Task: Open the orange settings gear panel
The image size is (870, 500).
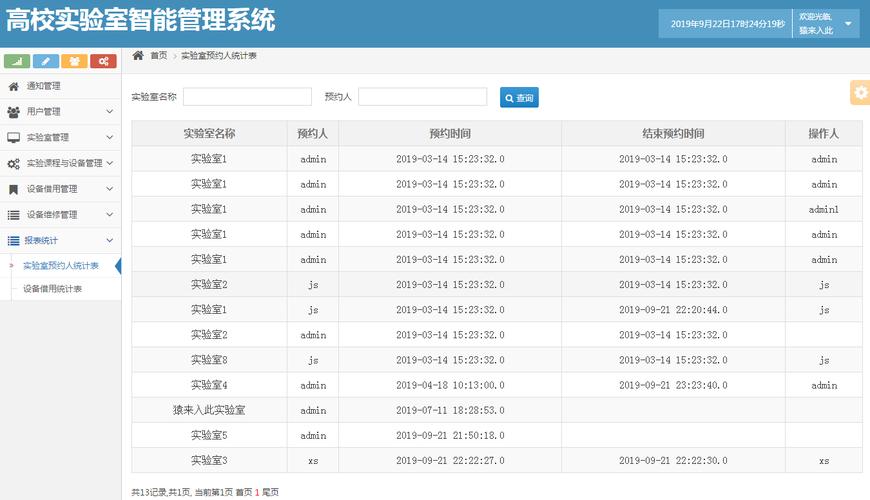Action: pos(860,92)
